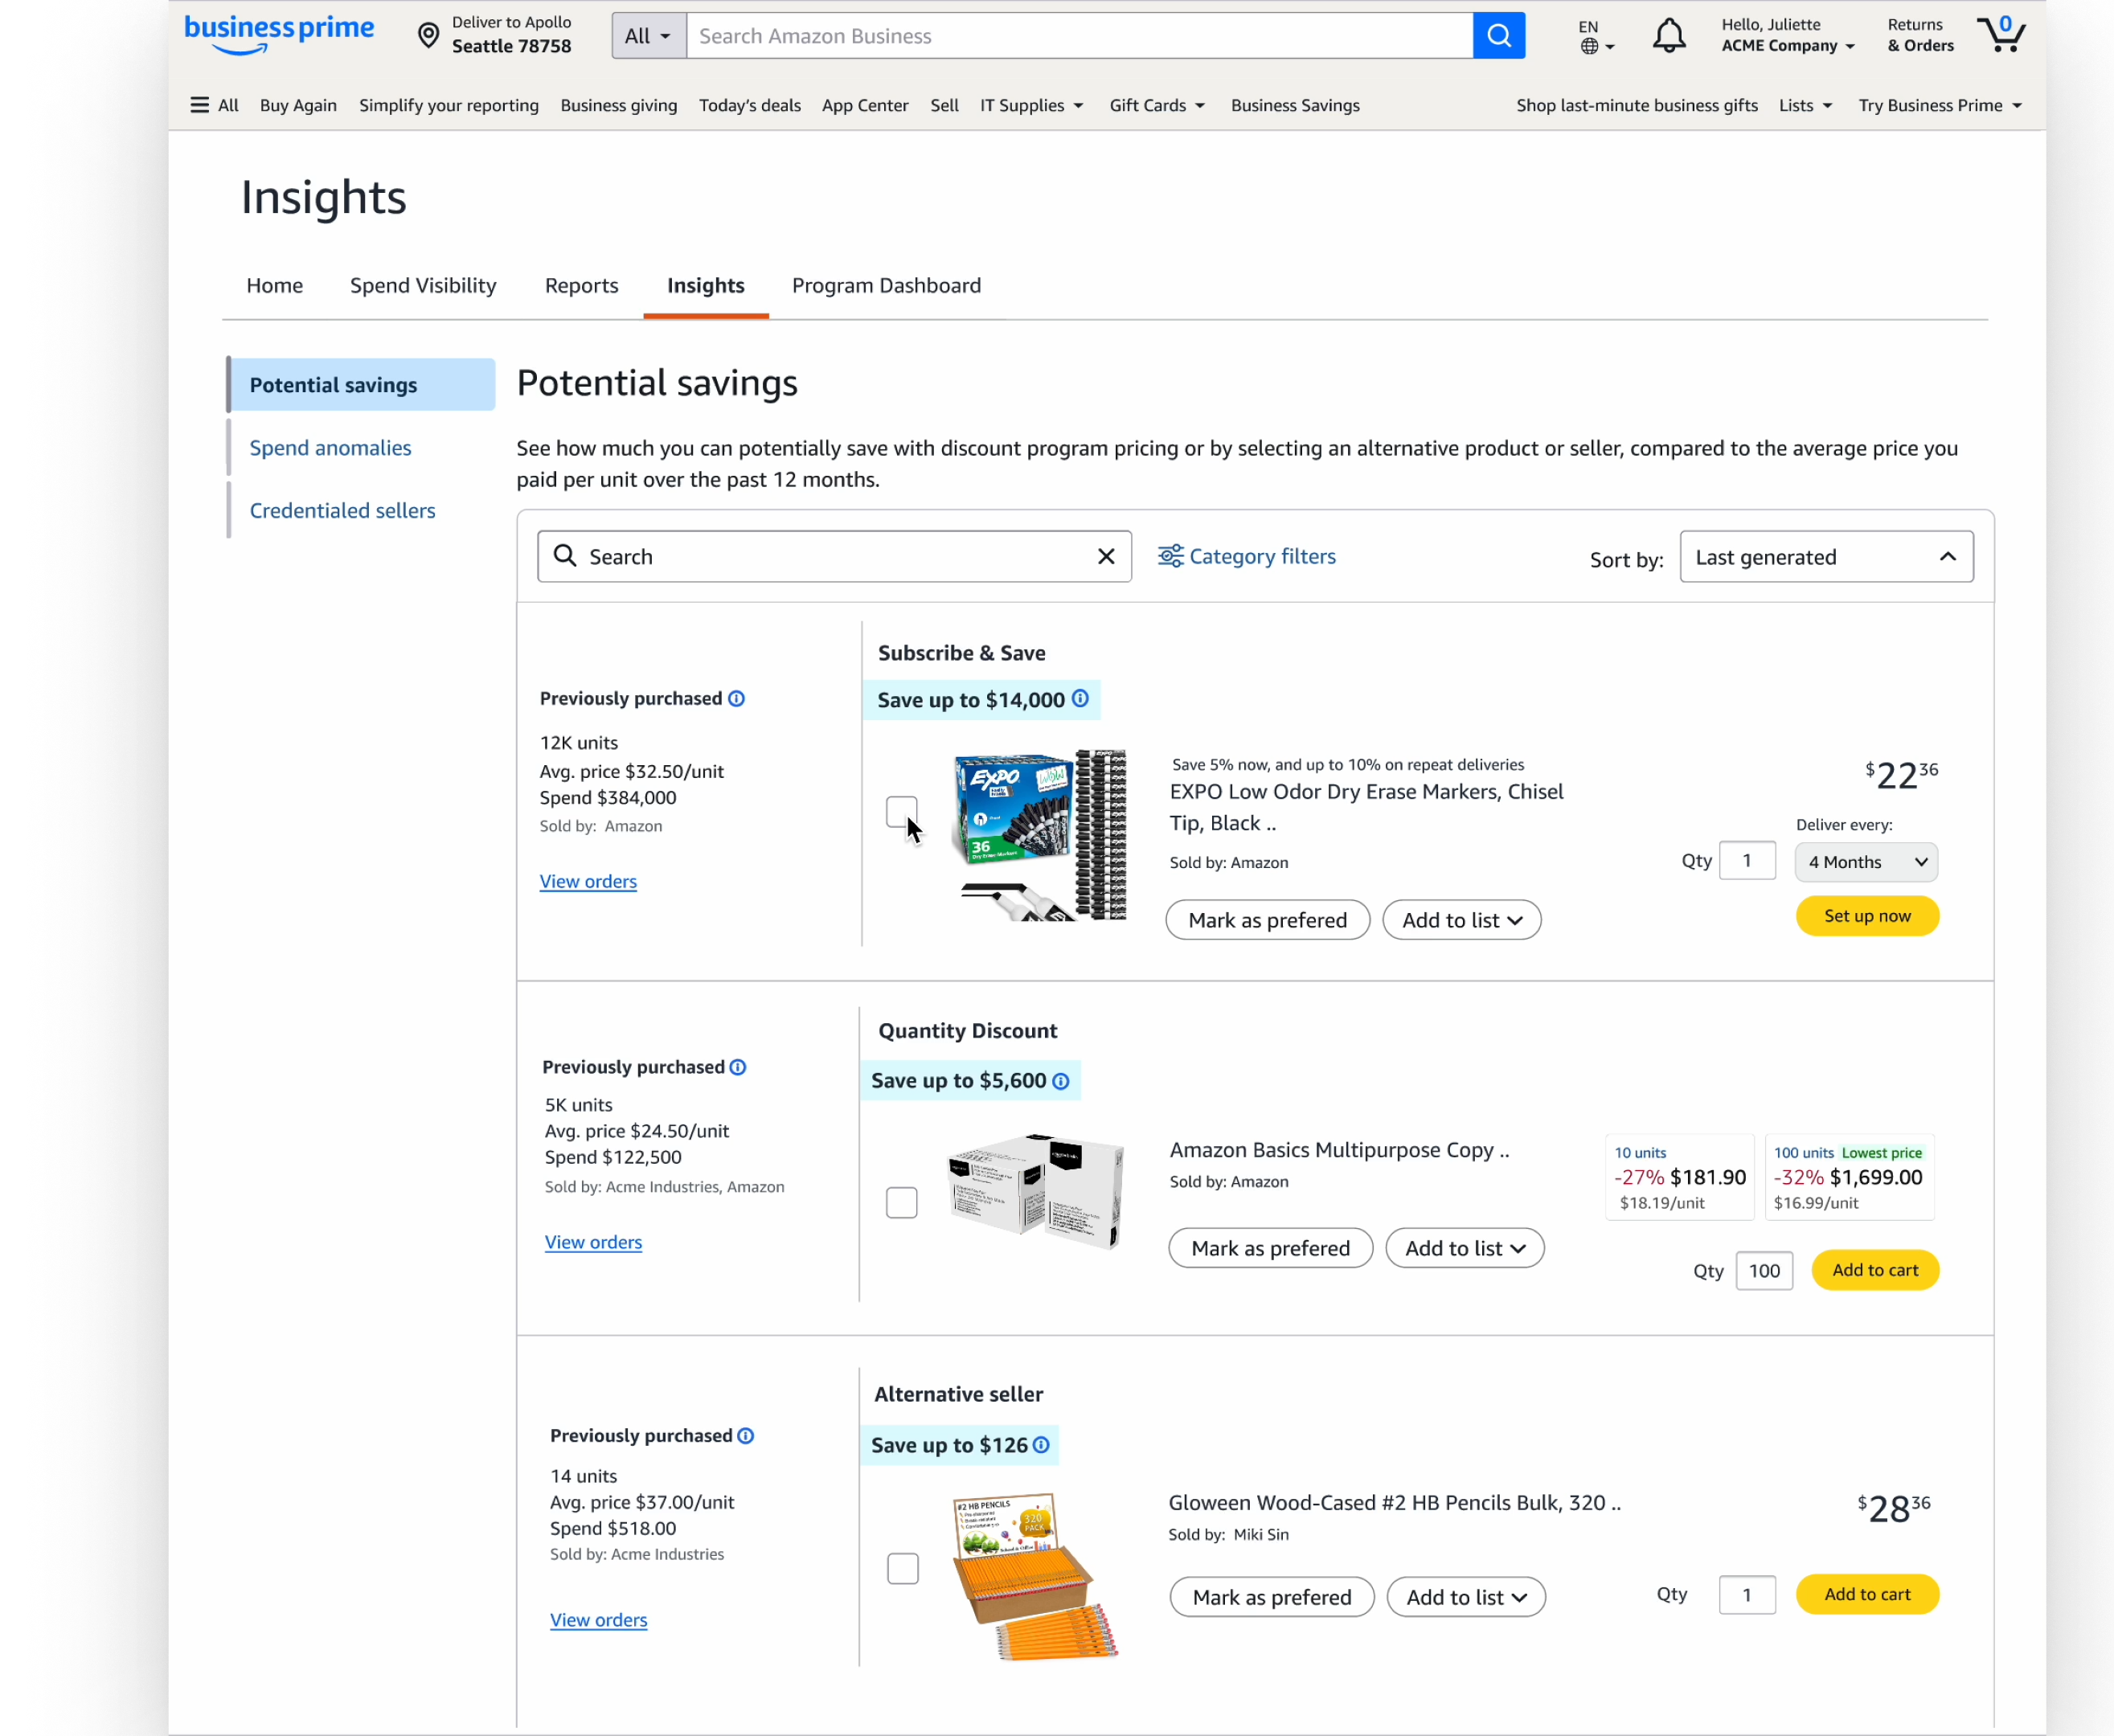Open the hamburger All menu
This screenshot has height=1736, width=2114.
(214, 105)
